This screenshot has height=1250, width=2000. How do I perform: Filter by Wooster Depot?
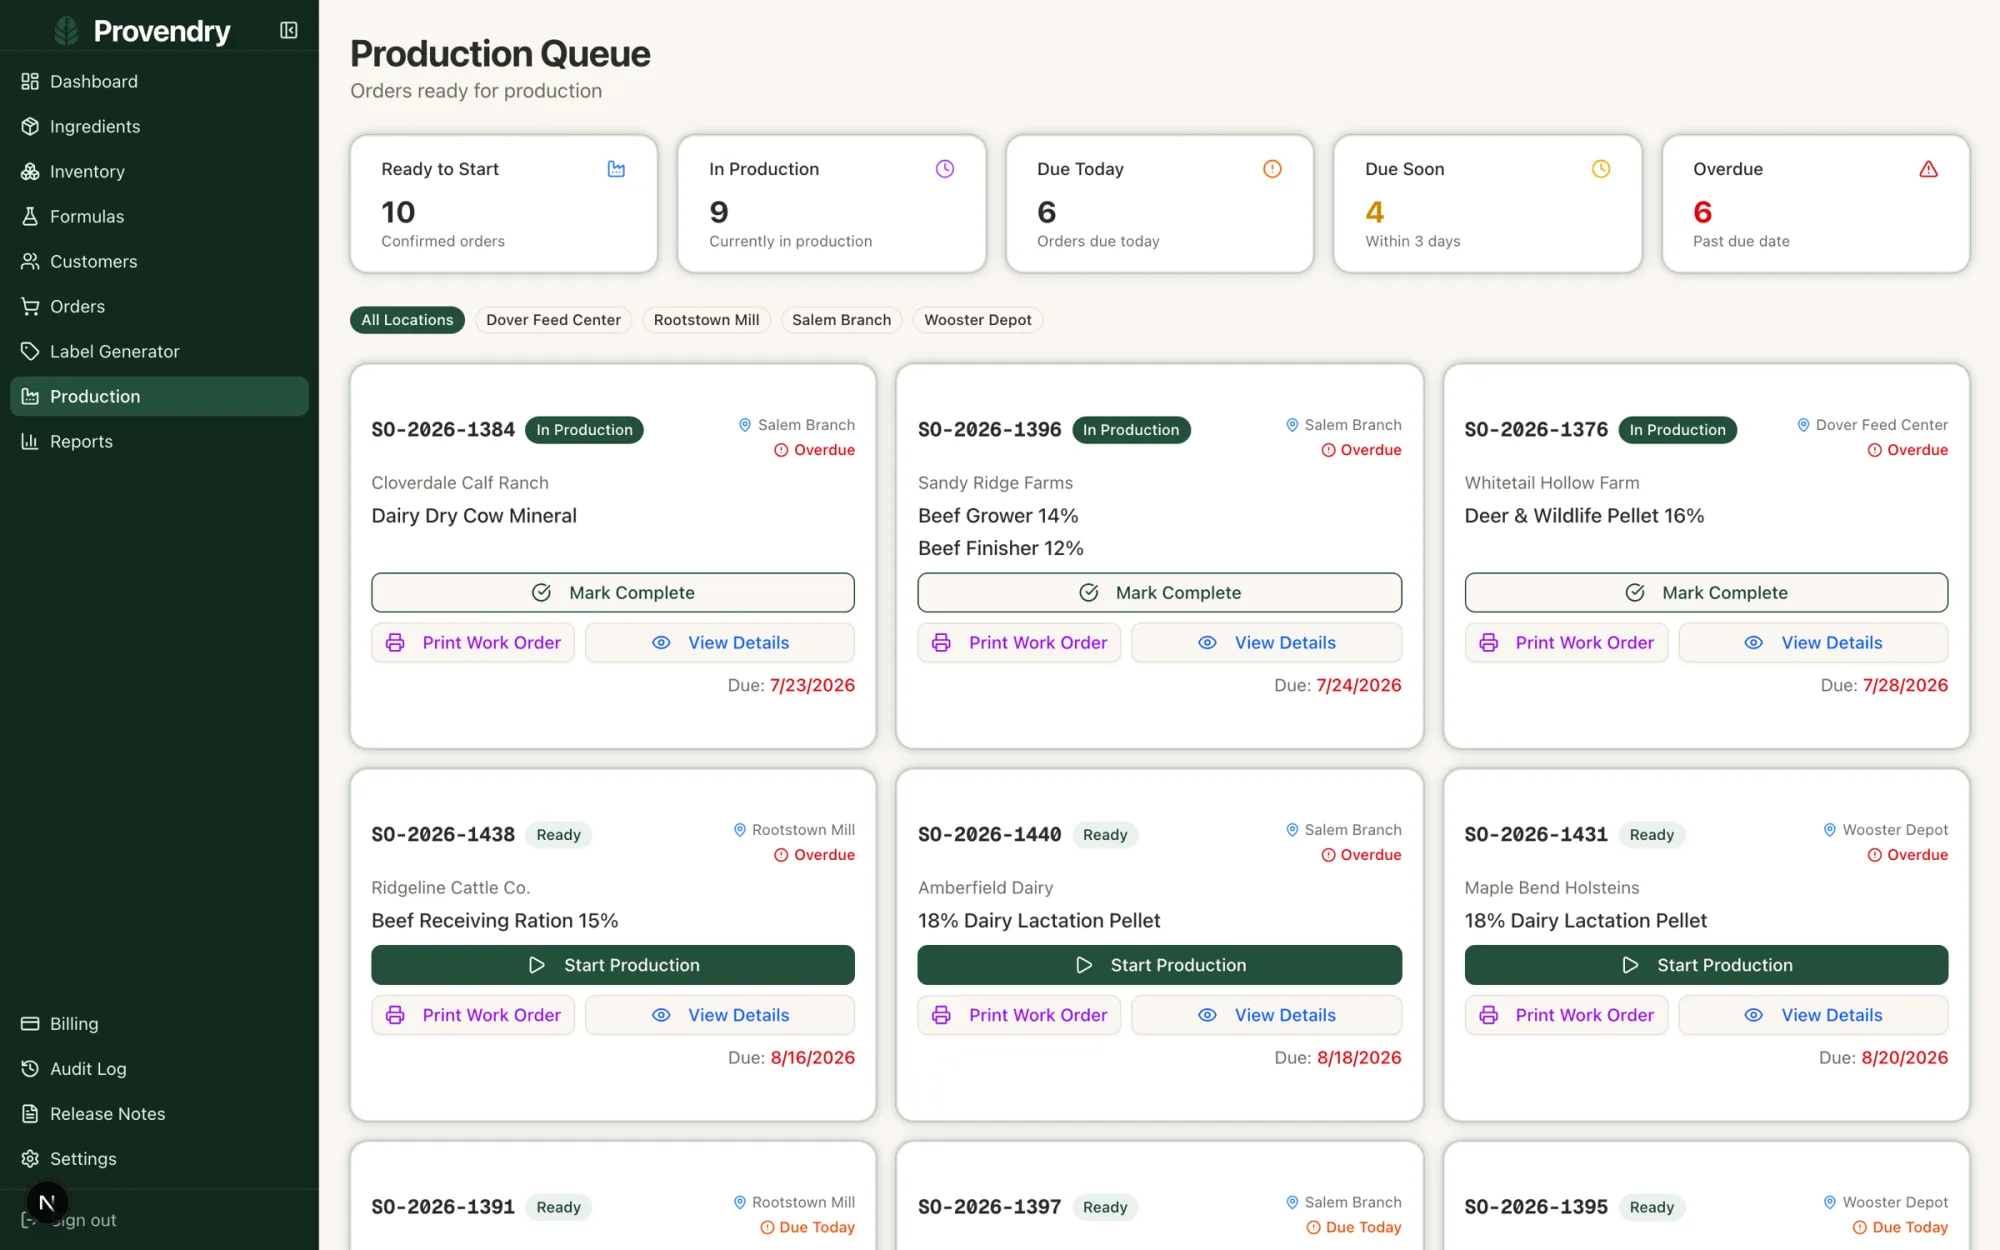click(x=977, y=320)
